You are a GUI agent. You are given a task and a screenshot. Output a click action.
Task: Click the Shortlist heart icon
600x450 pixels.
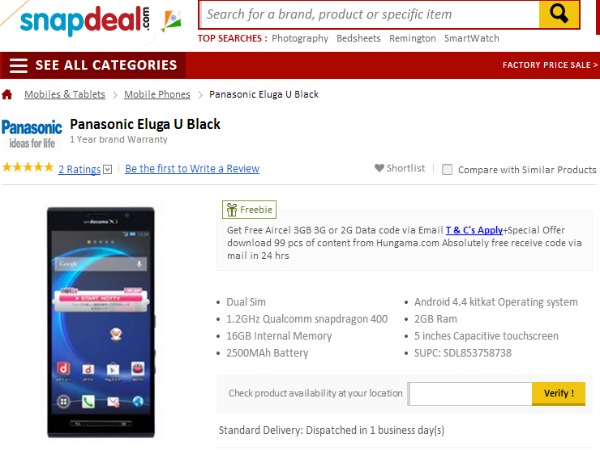[379, 168]
